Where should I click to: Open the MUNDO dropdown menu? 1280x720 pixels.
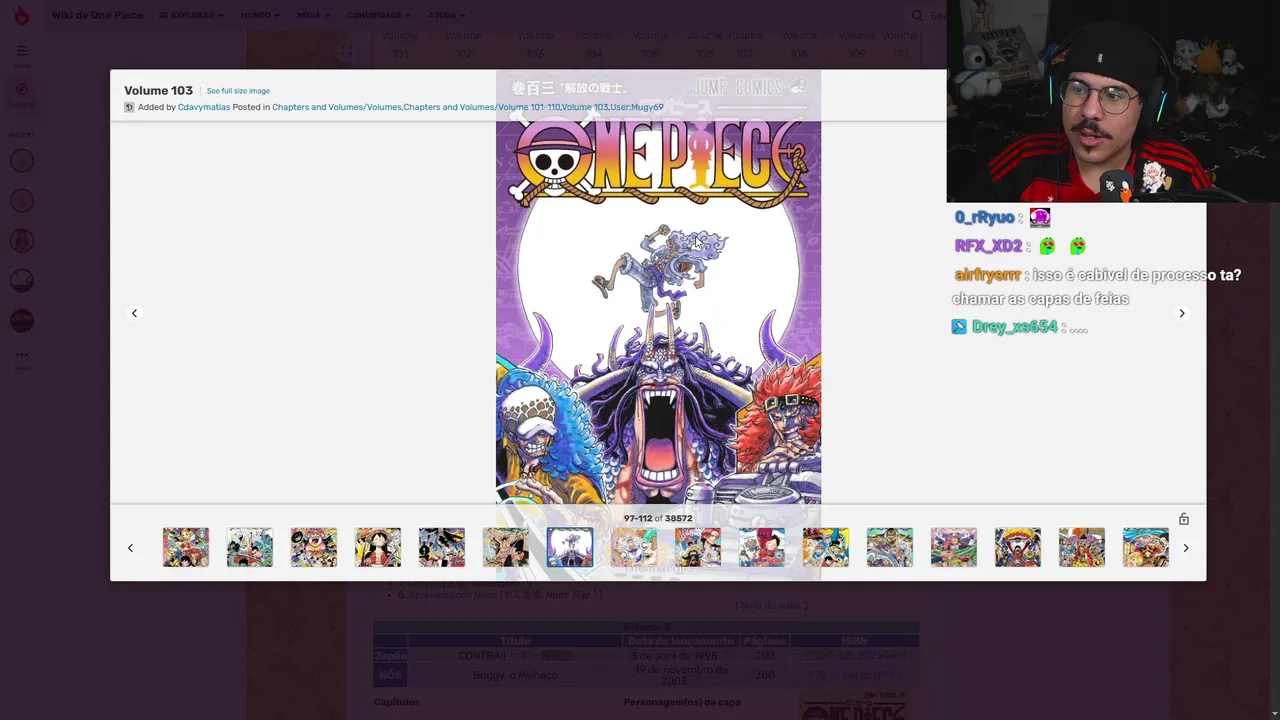pyautogui.click(x=260, y=15)
